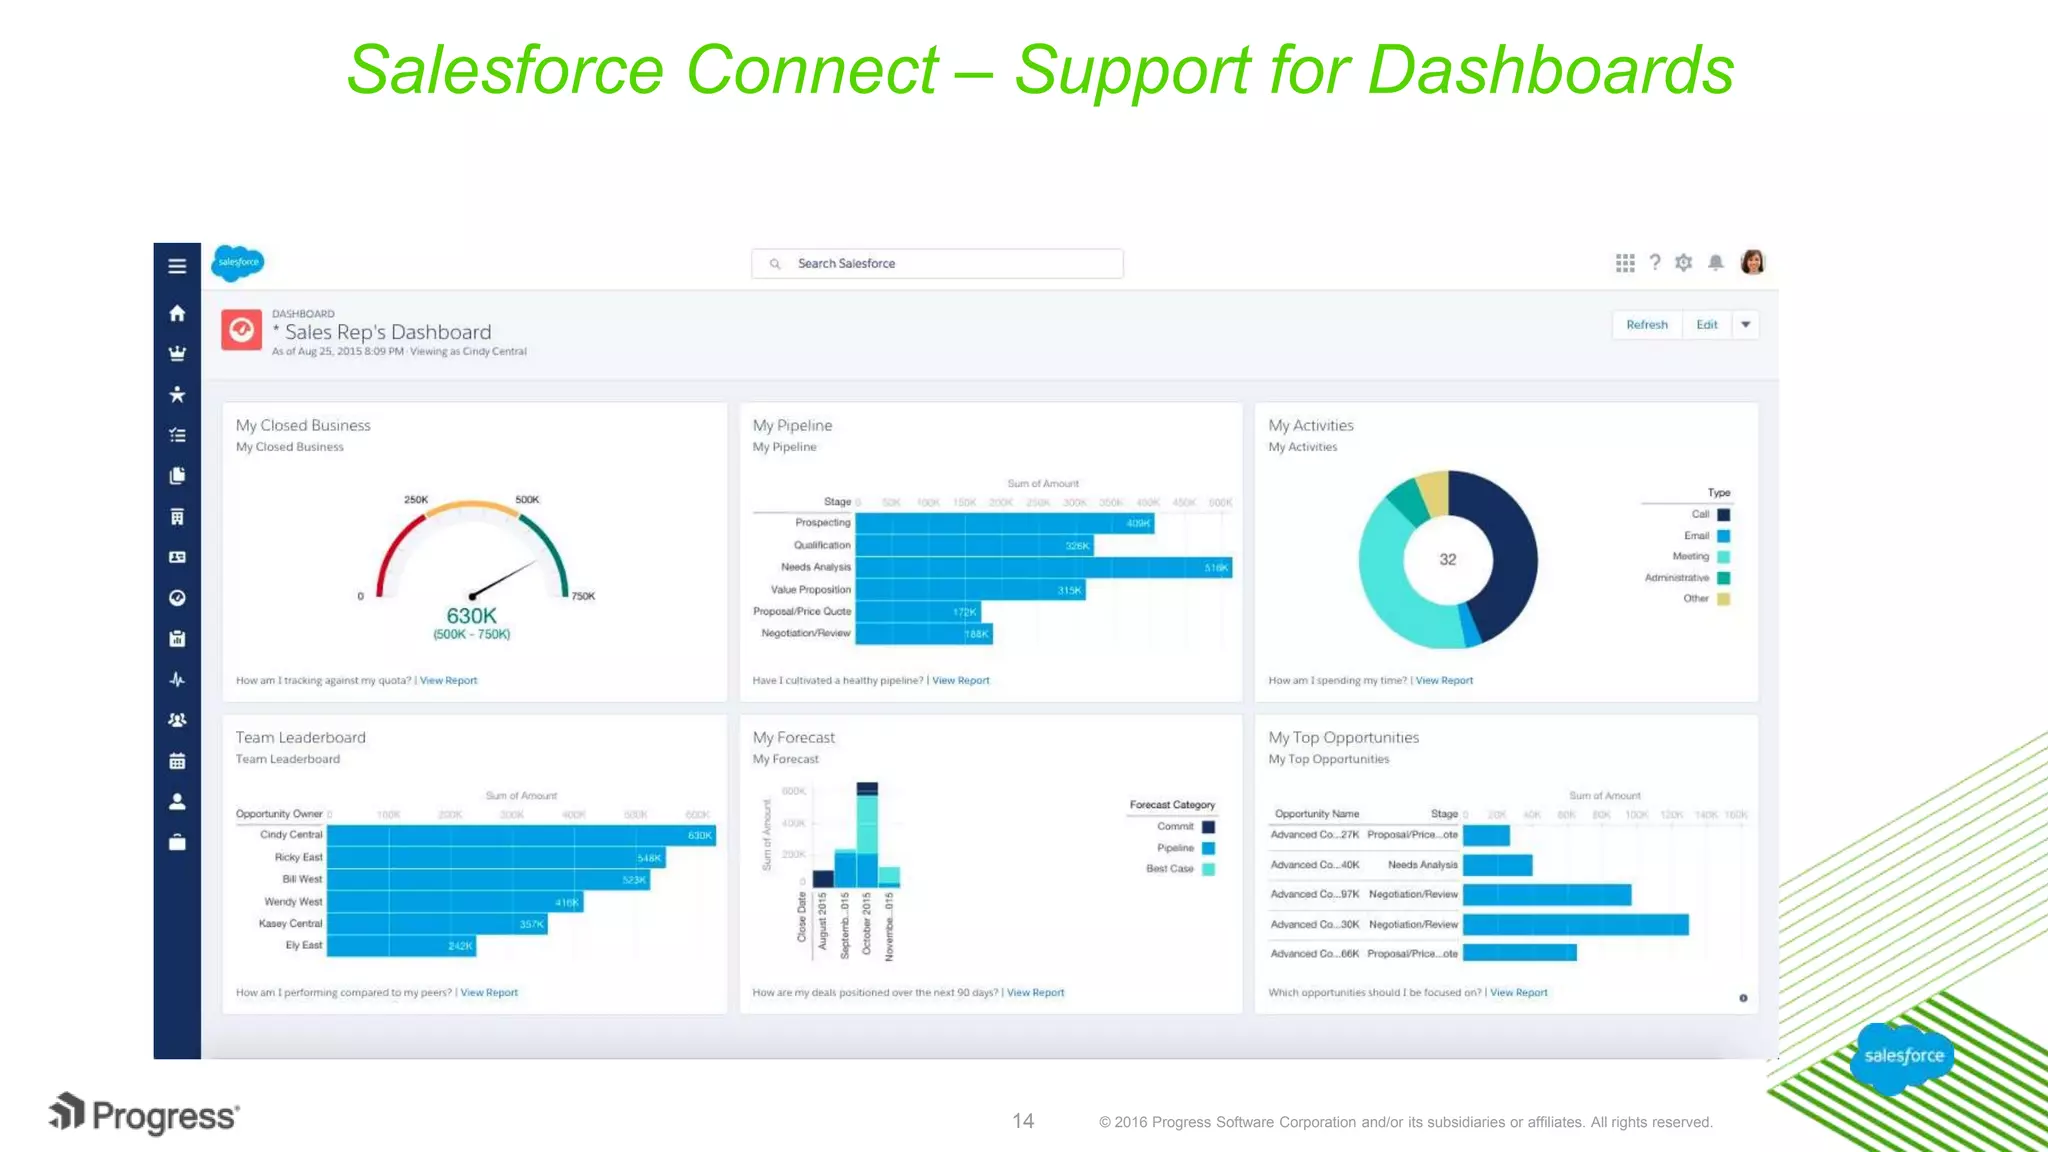The image size is (2048, 1152).
Task: Click the Pipeline forecast legend swatch
Action: pyautogui.click(x=1208, y=848)
